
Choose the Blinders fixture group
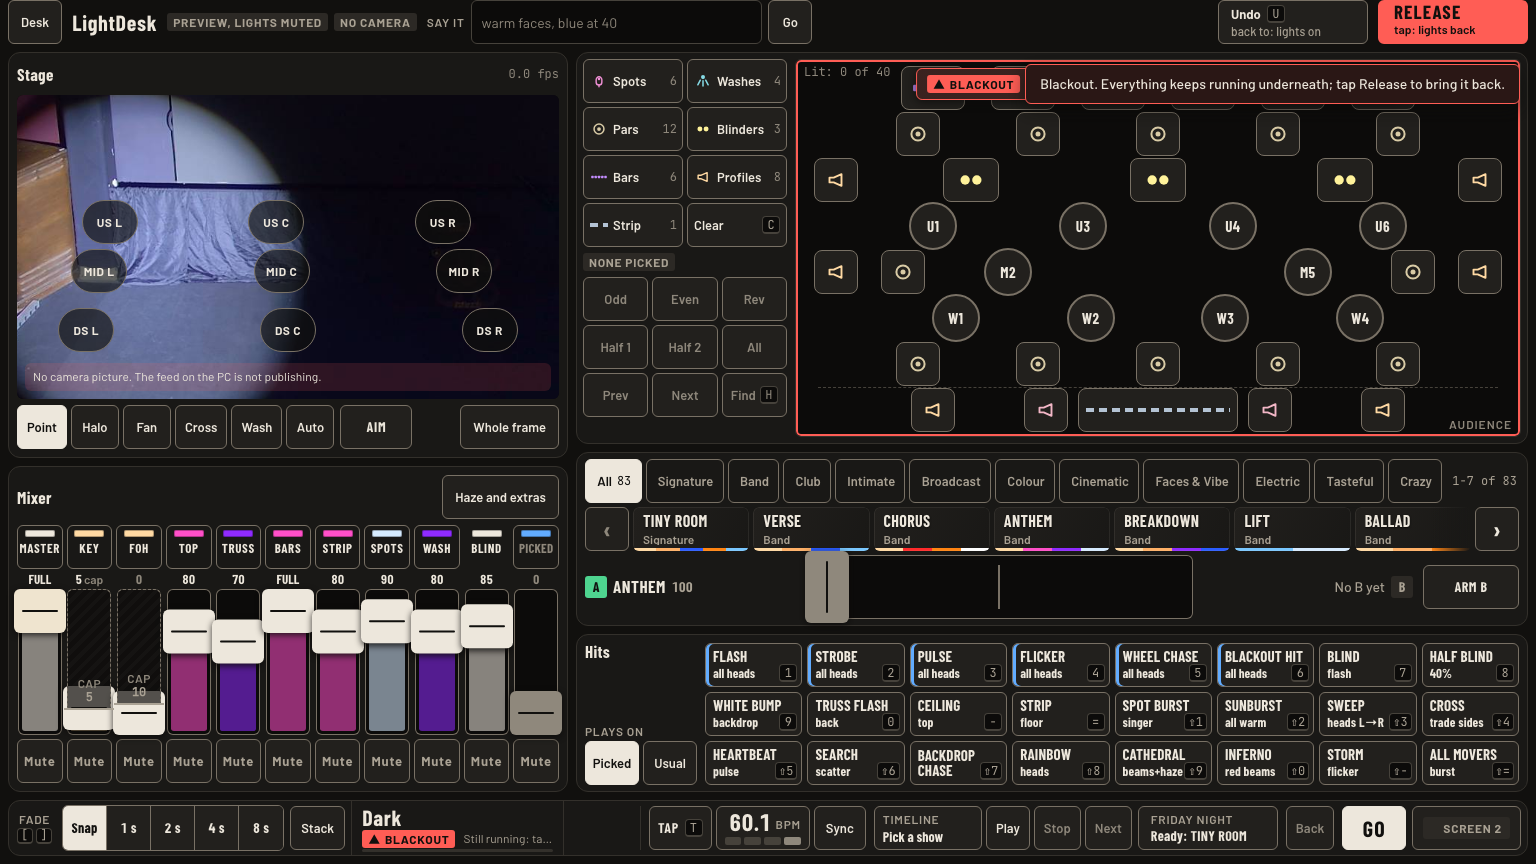pyautogui.click(x=737, y=130)
